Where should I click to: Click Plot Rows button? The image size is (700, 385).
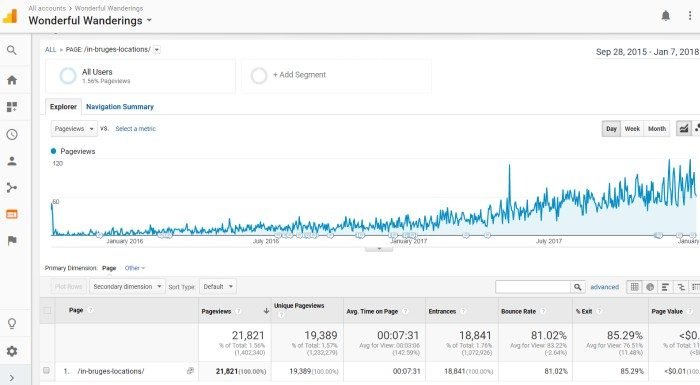pyautogui.click(x=68, y=287)
